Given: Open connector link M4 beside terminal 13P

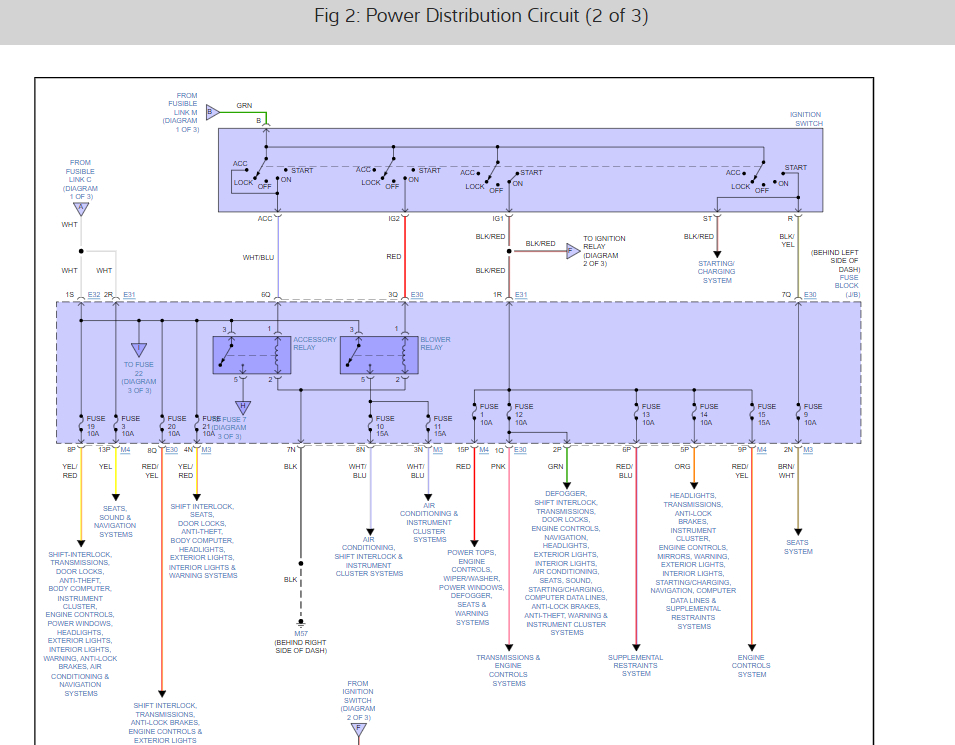Looking at the screenshot, I should (x=125, y=450).
